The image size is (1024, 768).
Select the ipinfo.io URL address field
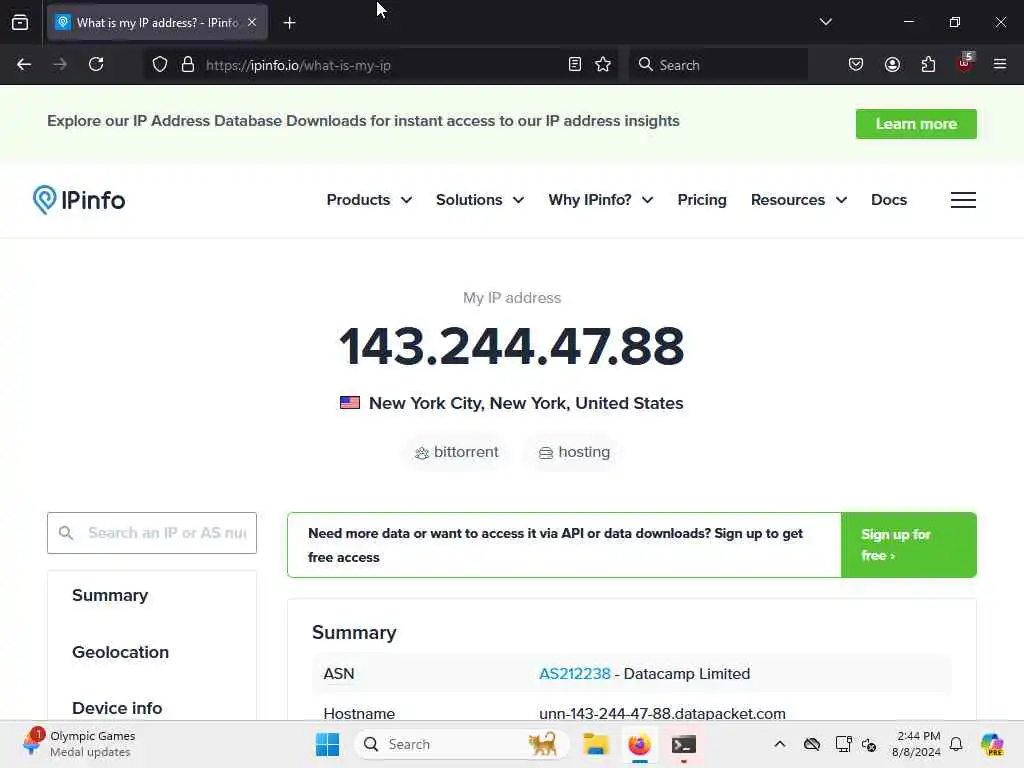click(382, 65)
